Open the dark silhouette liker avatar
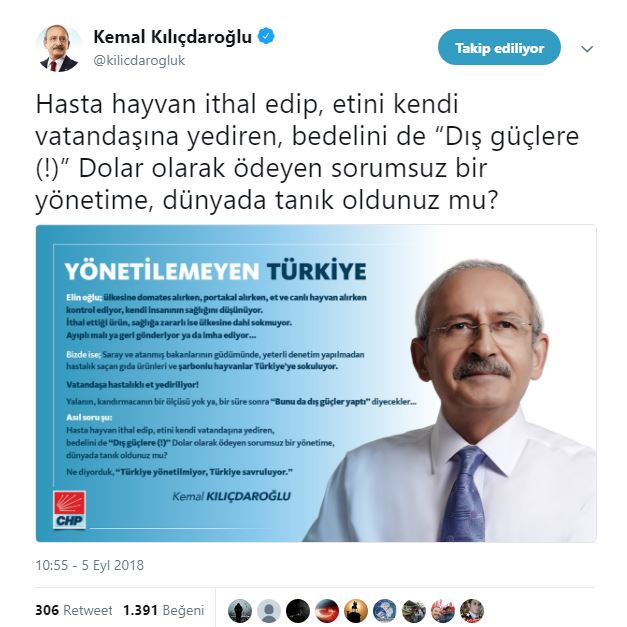Viewport: 627px width, 627px height. pos(240,611)
